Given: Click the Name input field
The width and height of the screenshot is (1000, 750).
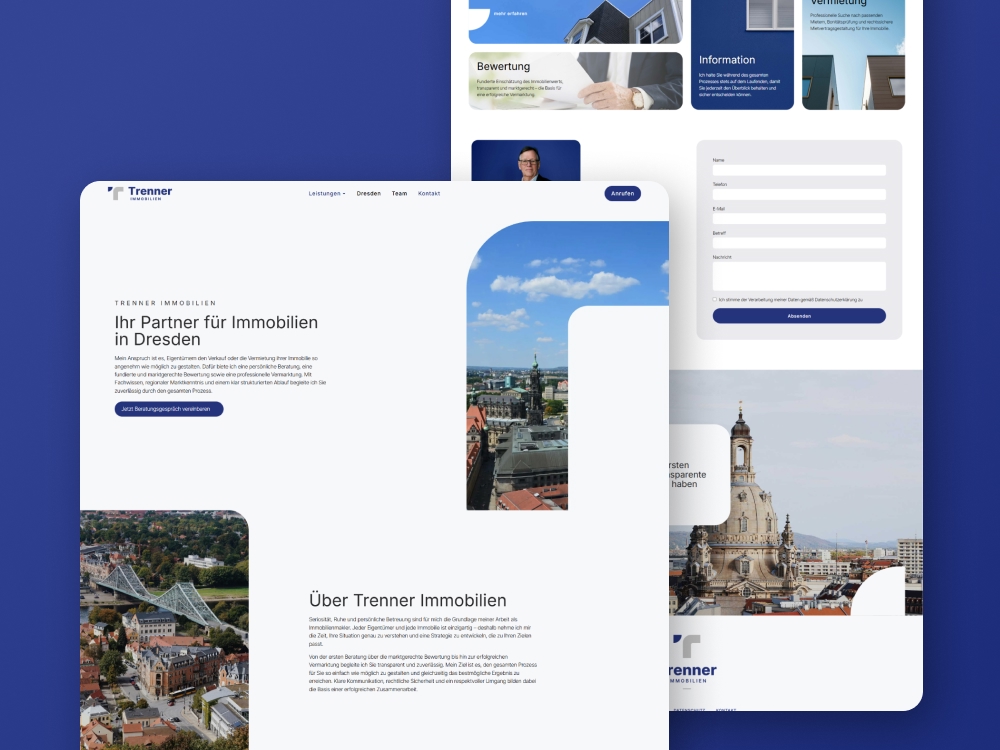Looking at the screenshot, I should pos(798,170).
